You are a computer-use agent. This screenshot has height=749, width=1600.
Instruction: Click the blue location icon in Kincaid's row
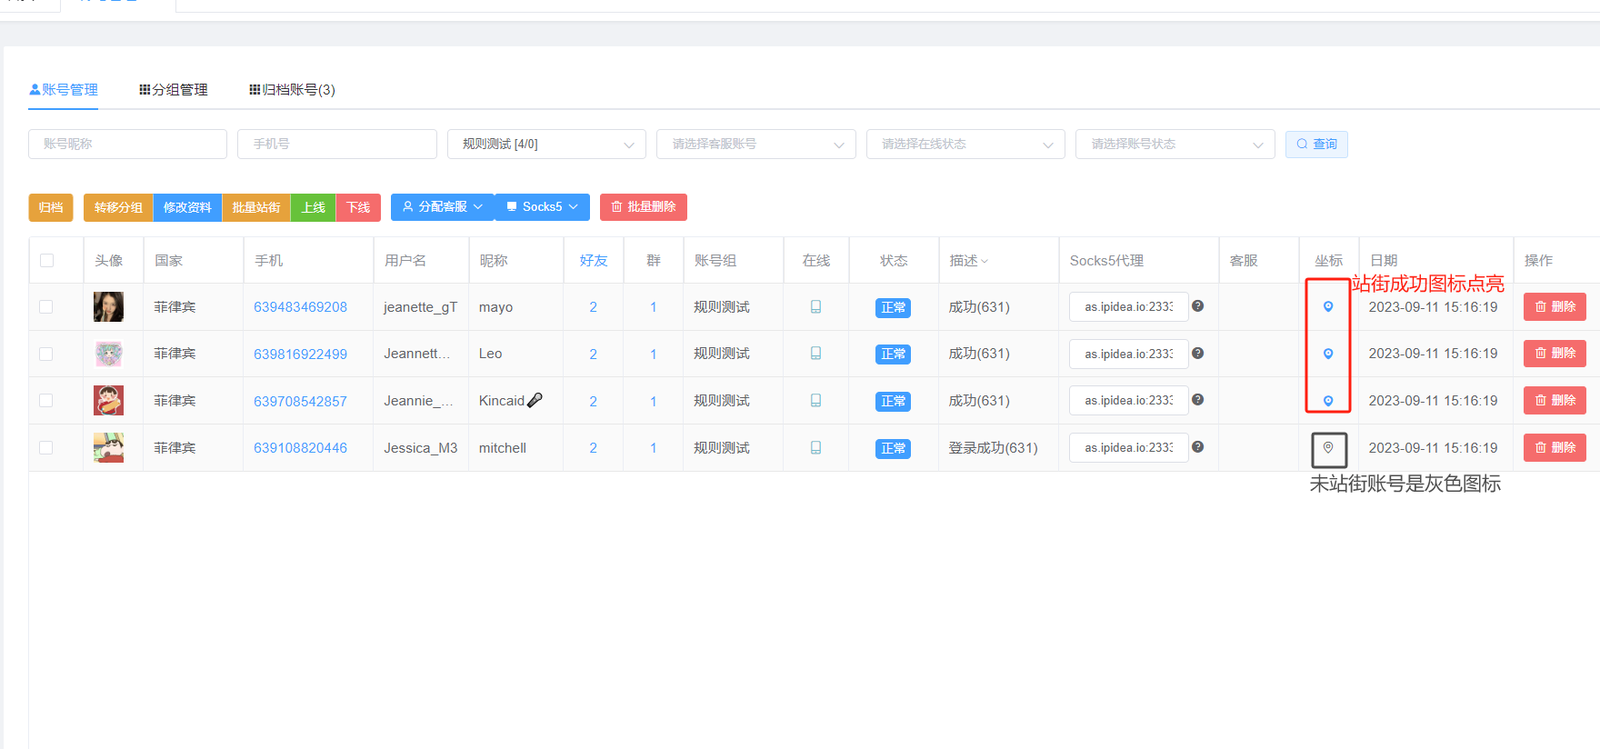click(x=1328, y=401)
